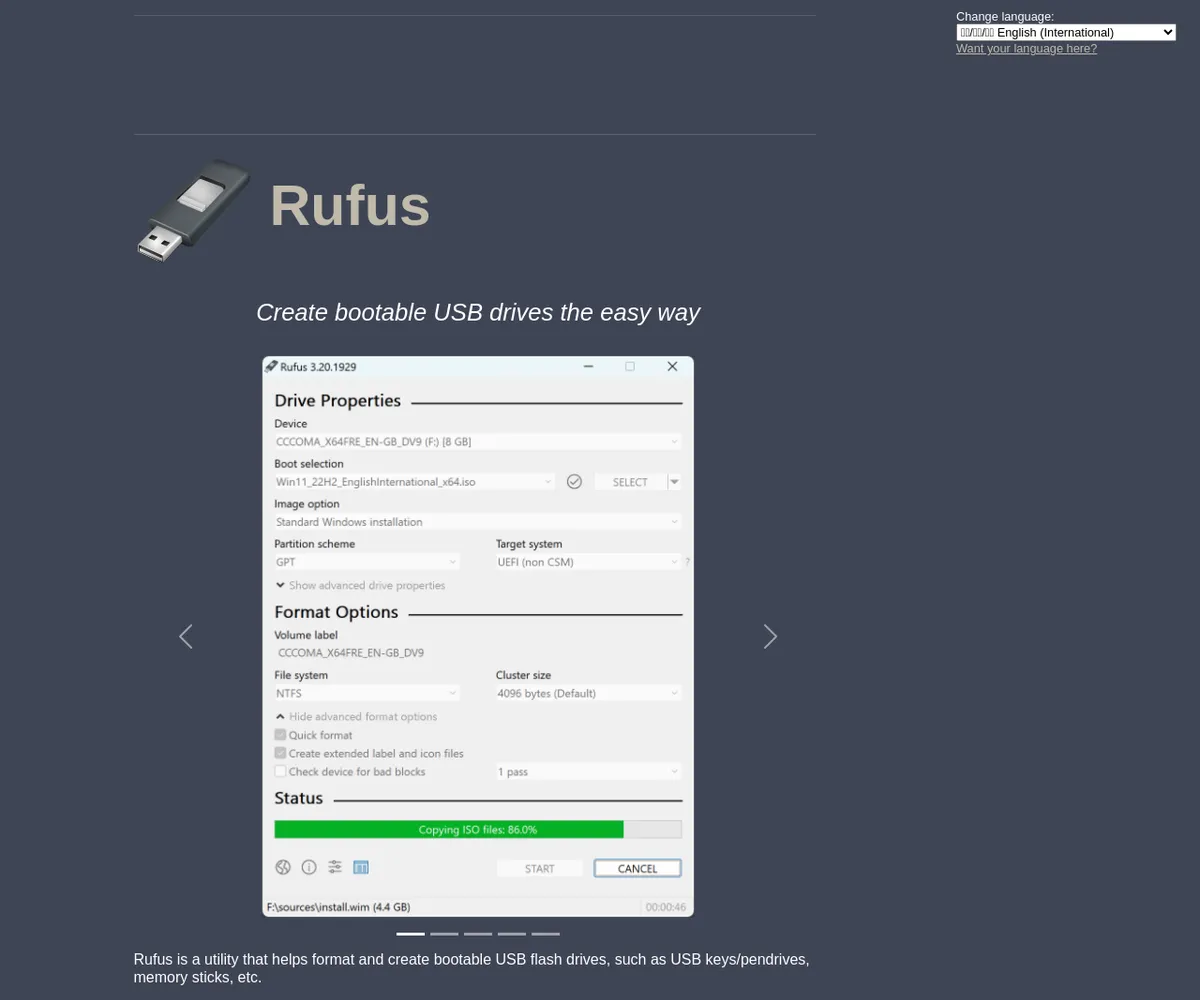The image size is (1200, 1000).
Task: Advance to the next carousel slide arrow
Action: (770, 636)
